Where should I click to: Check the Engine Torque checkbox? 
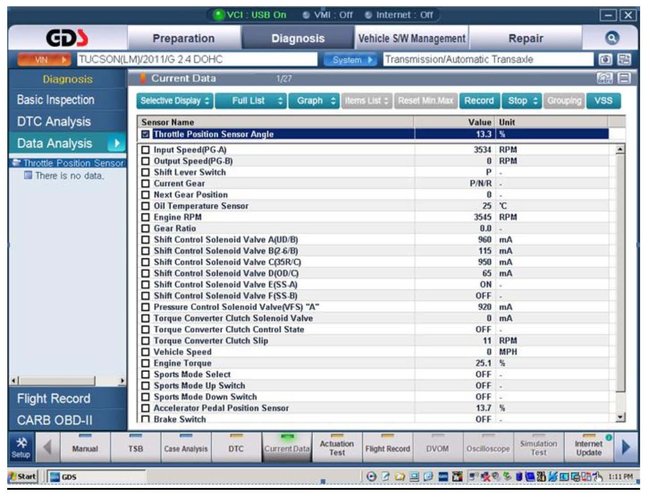pyautogui.click(x=145, y=363)
